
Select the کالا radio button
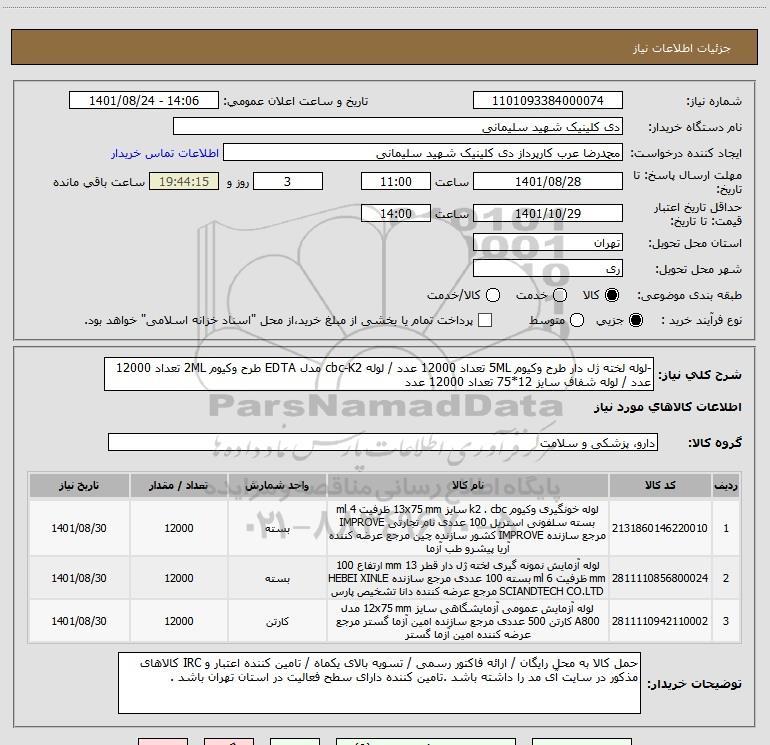(612, 295)
